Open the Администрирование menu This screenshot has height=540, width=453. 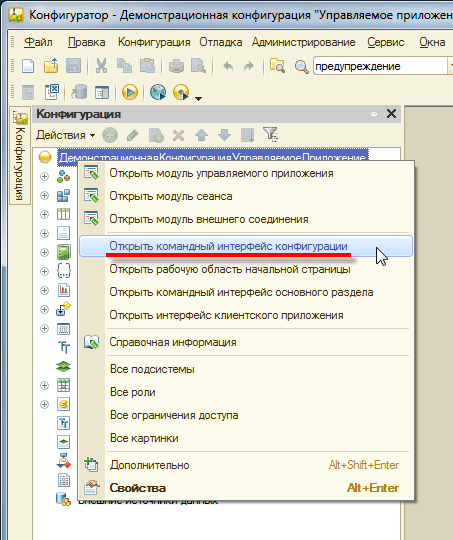303,42
